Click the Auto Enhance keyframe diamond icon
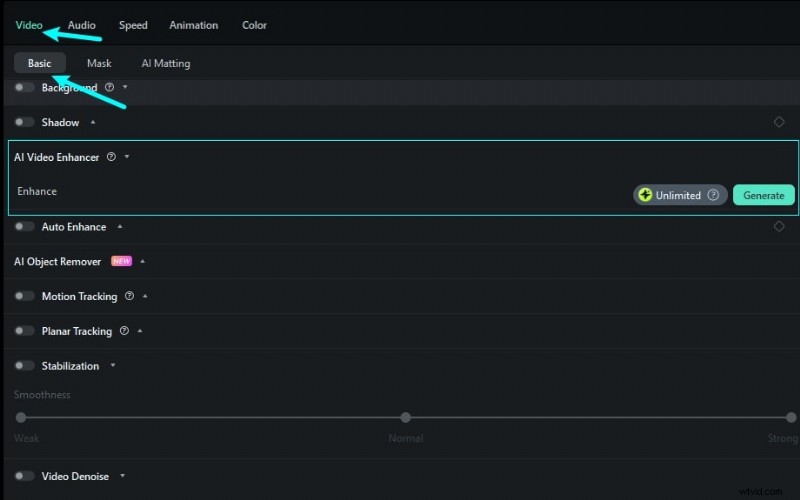The height and width of the screenshot is (500, 800). click(x=779, y=227)
